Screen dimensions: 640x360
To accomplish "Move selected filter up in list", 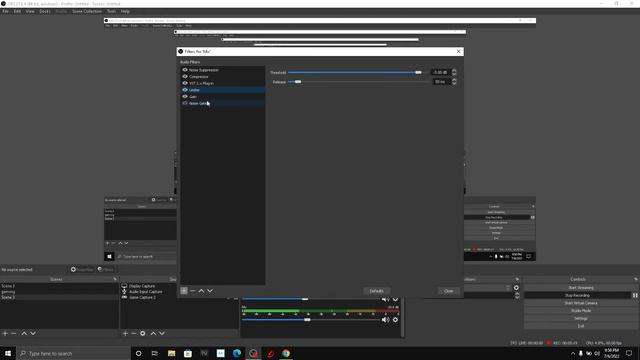I will [201, 291].
